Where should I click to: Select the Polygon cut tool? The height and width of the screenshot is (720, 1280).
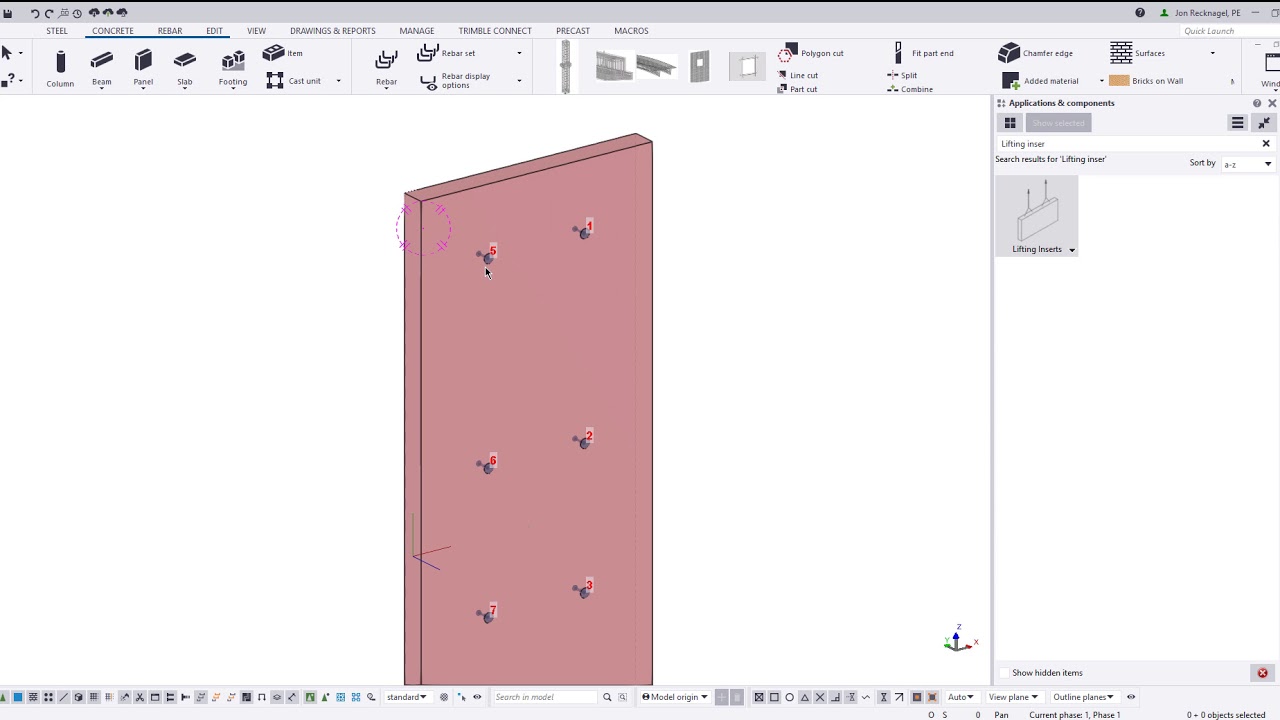(813, 53)
